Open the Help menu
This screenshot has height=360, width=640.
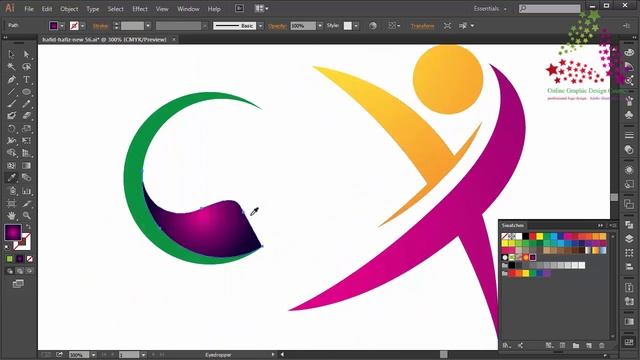pos(214,9)
